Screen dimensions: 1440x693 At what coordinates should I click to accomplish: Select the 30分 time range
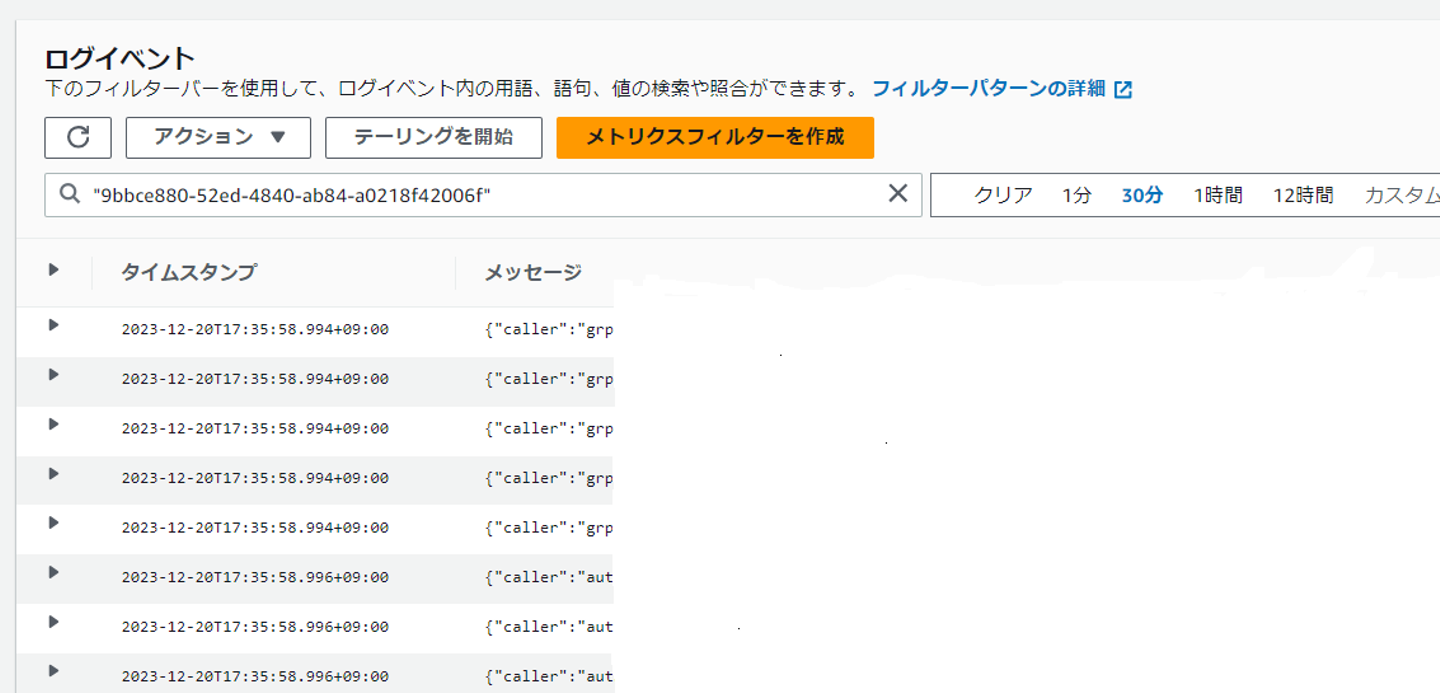click(1142, 195)
